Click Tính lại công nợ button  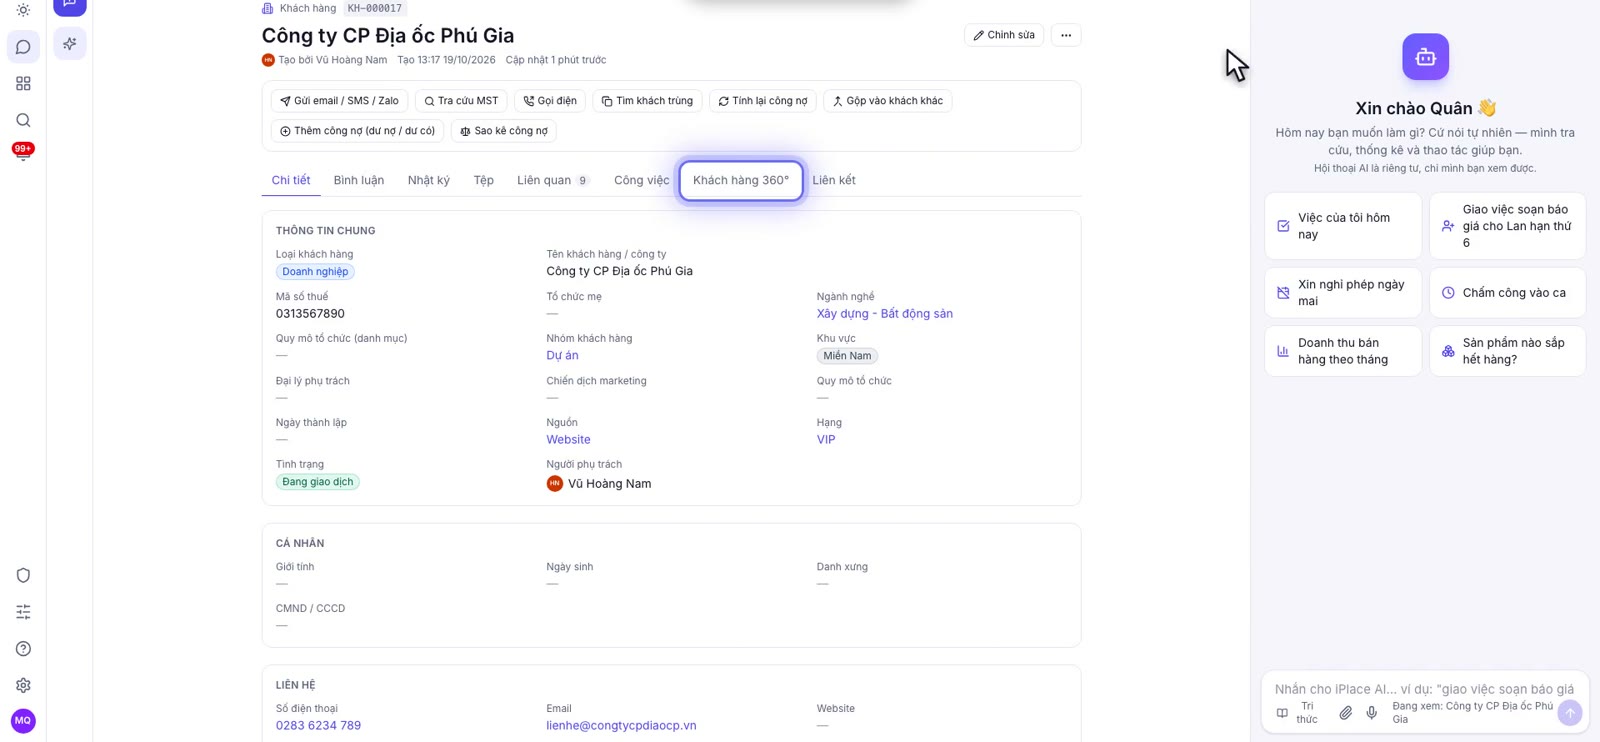point(763,101)
